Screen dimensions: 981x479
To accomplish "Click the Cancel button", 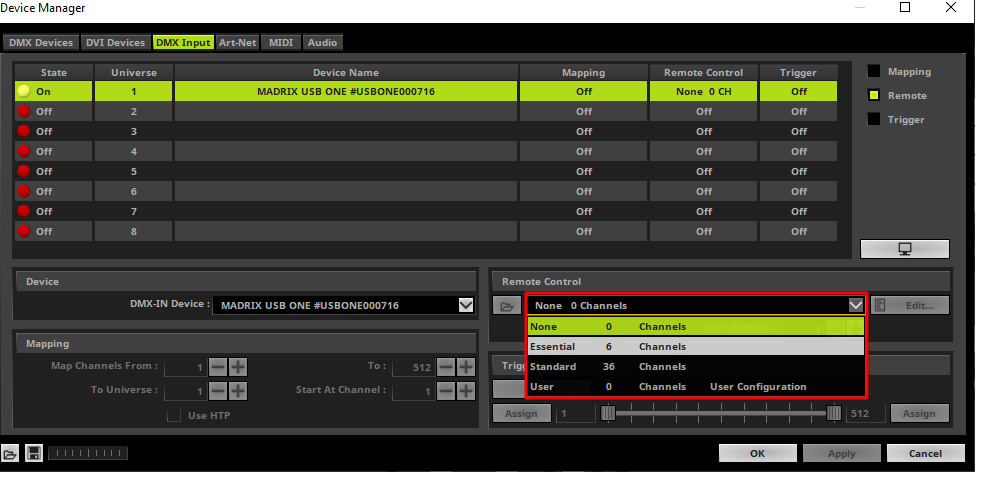I will pyautogui.click(x=925, y=453).
